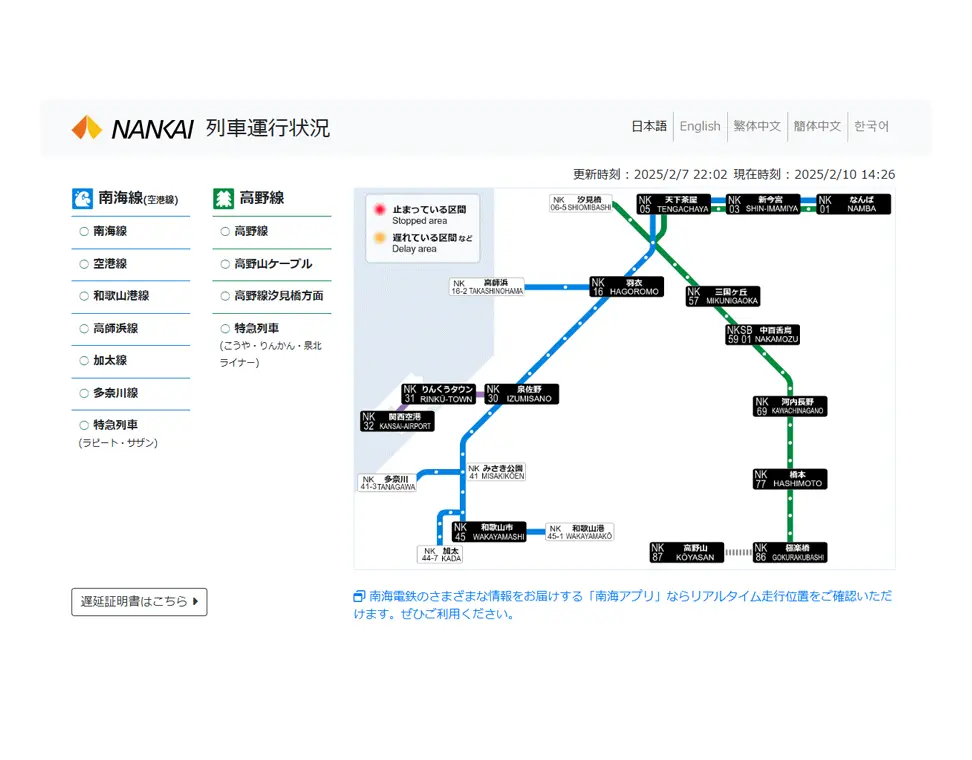Click the NK87 KOYASAN station label
This screenshot has height=760, width=972.
point(687,552)
